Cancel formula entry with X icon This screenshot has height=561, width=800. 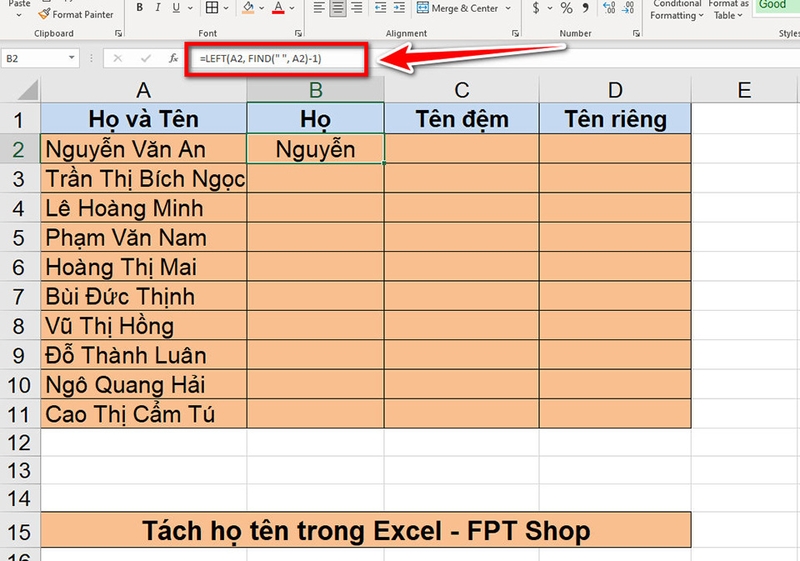tap(117, 58)
